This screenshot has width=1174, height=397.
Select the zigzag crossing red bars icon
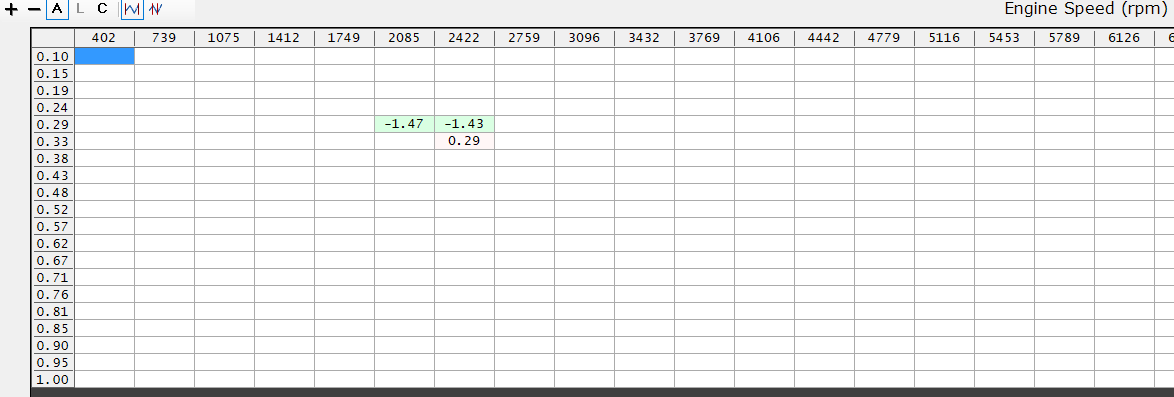click(155, 10)
